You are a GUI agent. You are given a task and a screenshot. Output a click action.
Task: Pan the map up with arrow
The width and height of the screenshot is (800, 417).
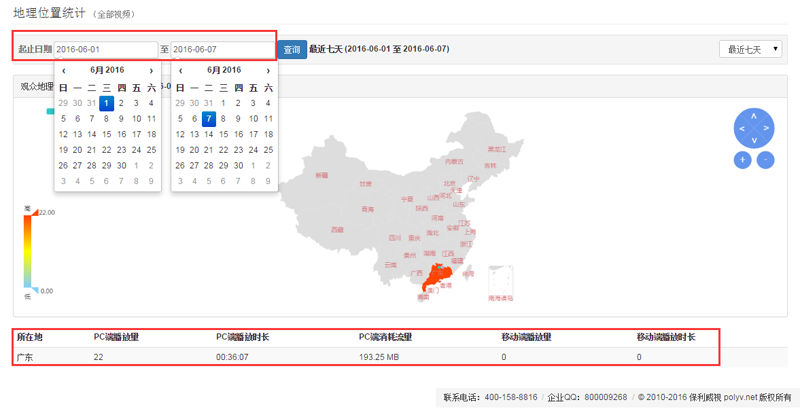(x=753, y=116)
